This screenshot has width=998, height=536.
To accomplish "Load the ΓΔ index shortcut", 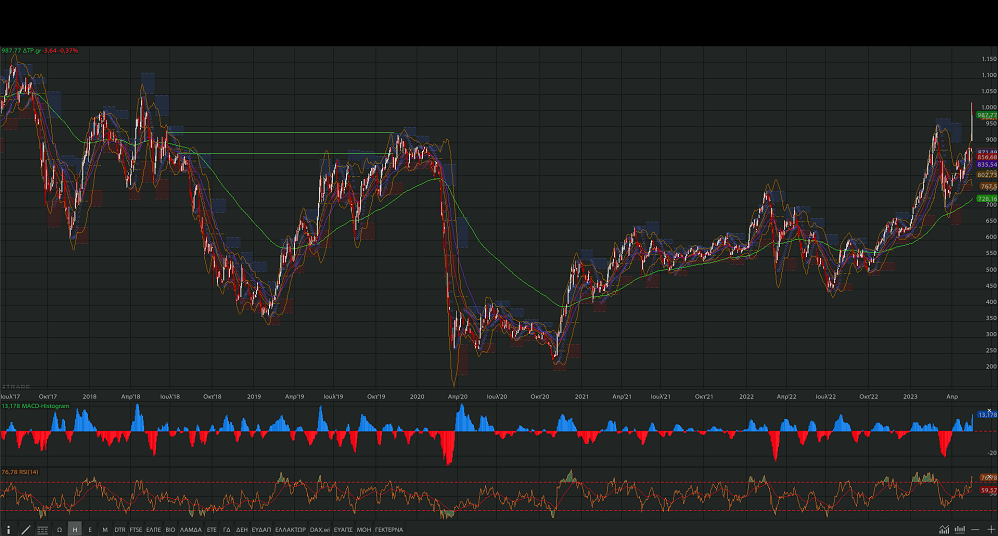I will [227, 530].
